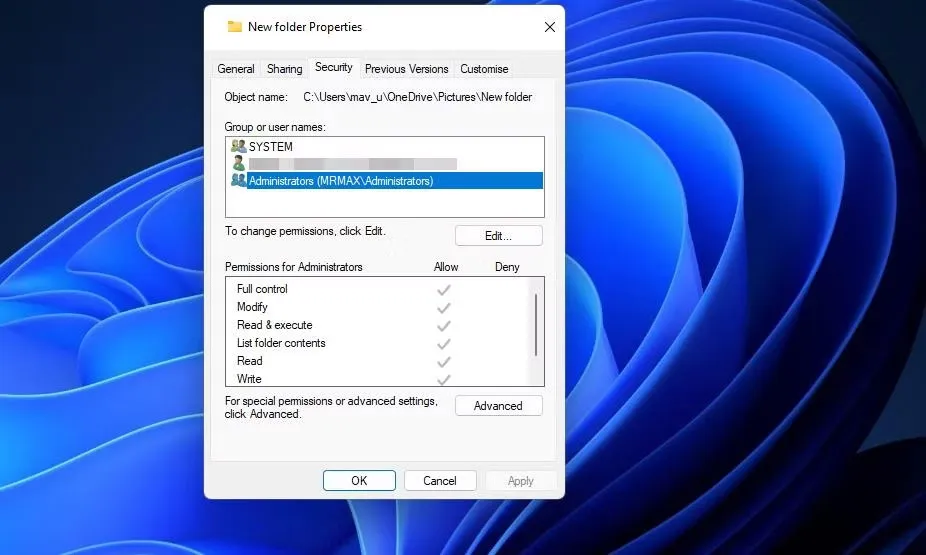Click the Cancel button
Image resolution: width=926 pixels, height=555 pixels.
click(440, 481)
